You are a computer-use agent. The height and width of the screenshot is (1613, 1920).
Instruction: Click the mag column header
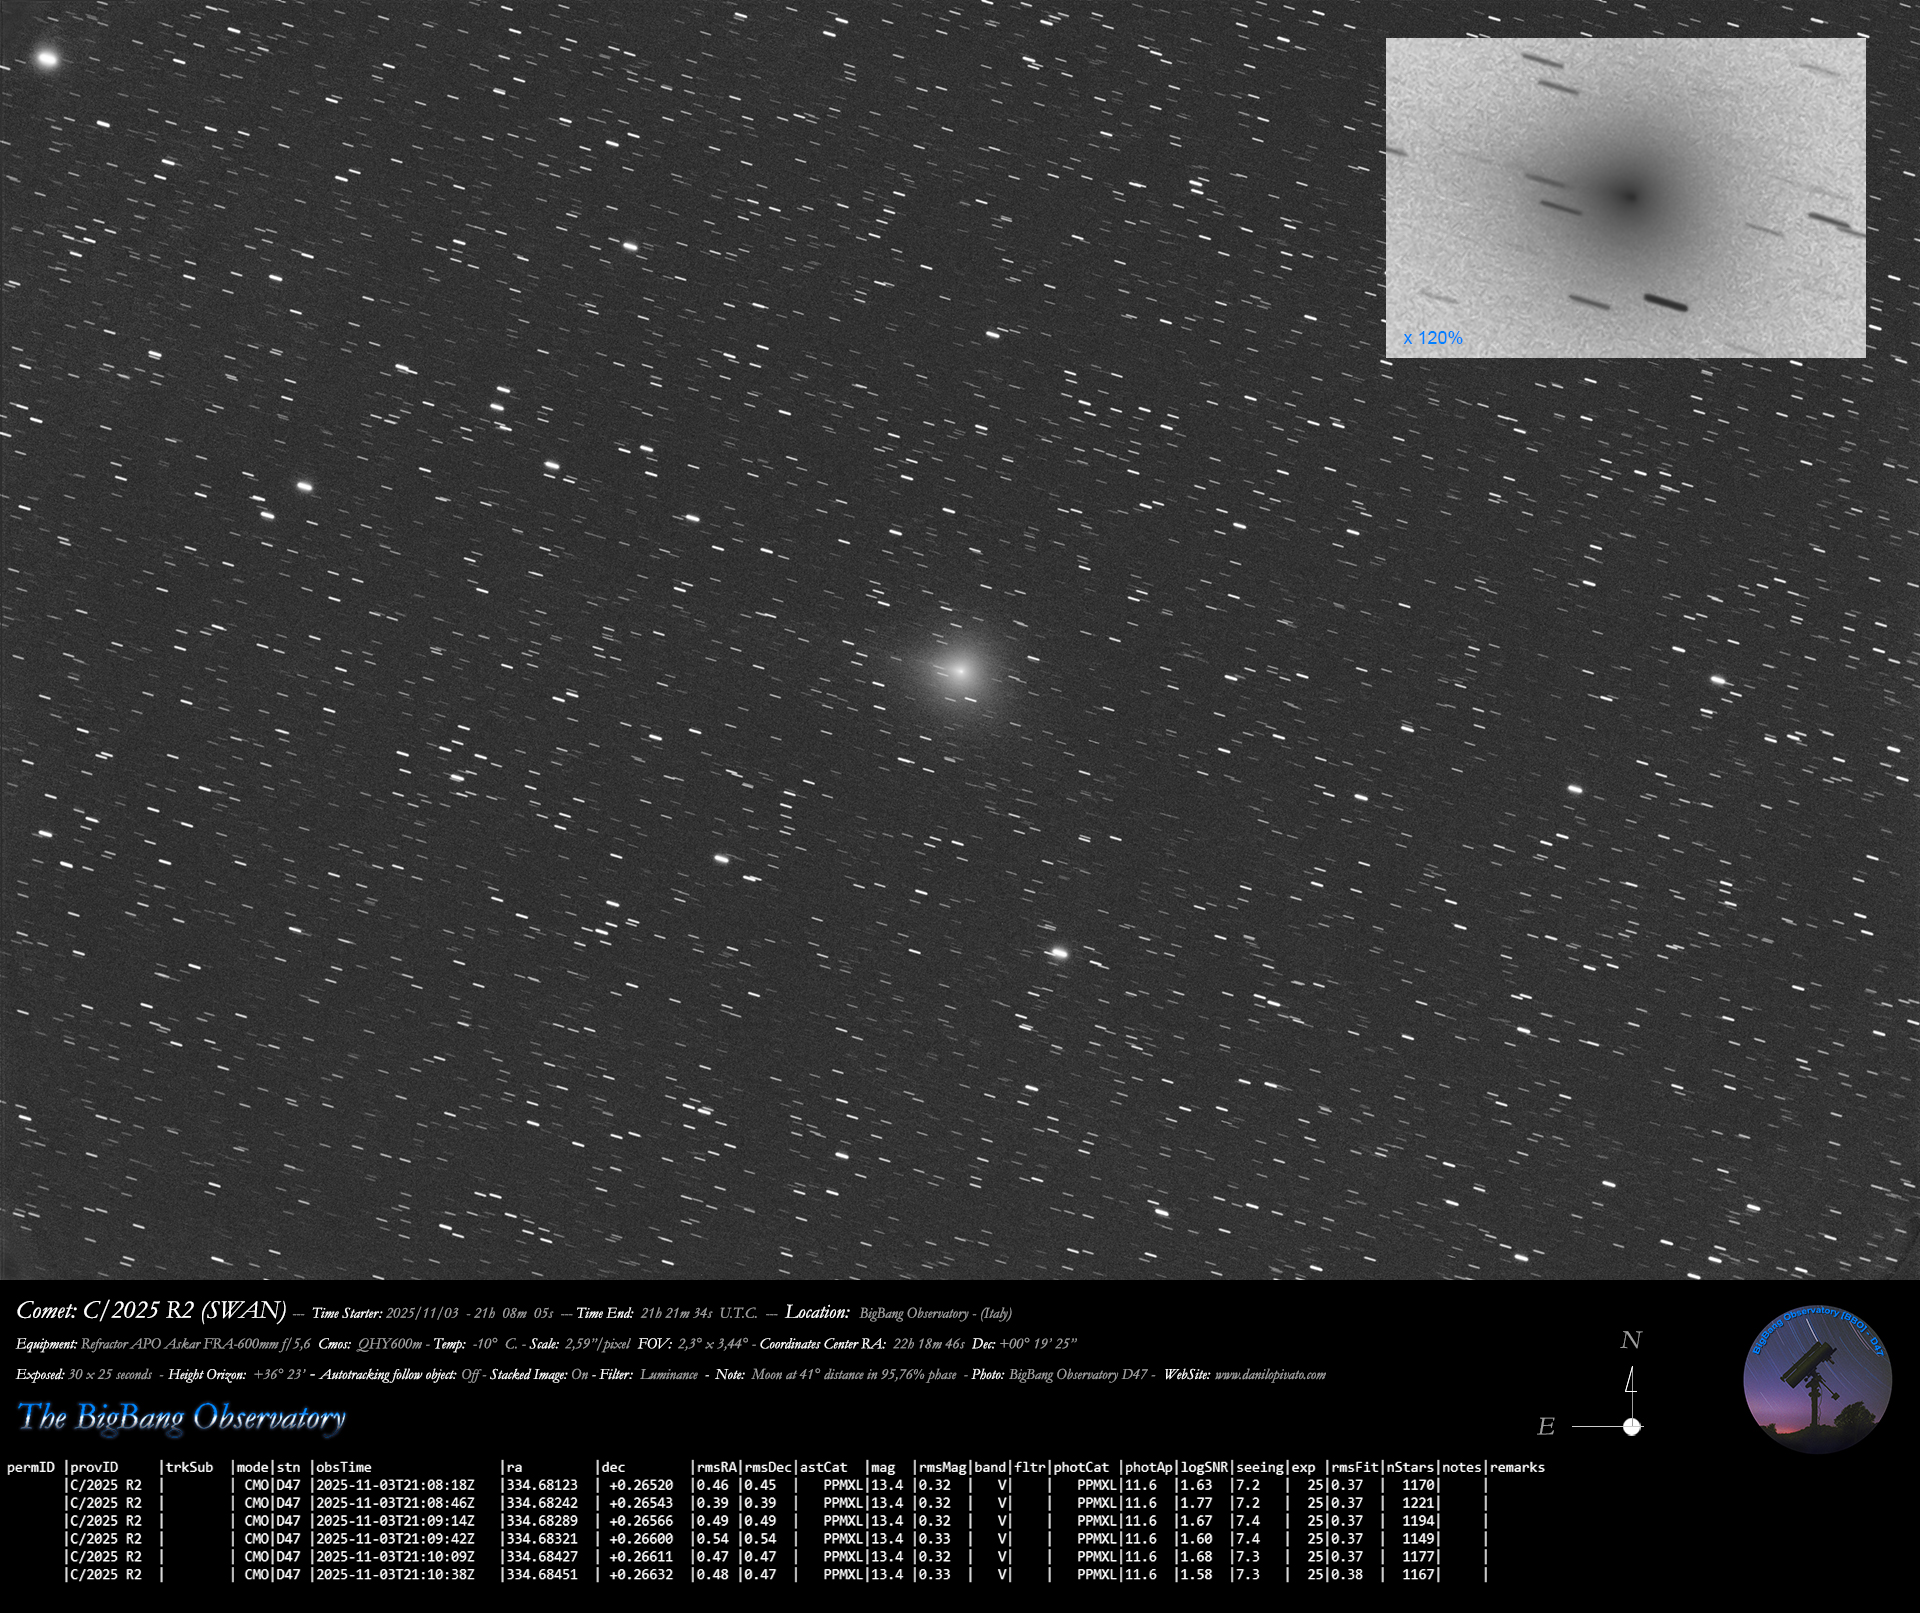coord(883,1467)
